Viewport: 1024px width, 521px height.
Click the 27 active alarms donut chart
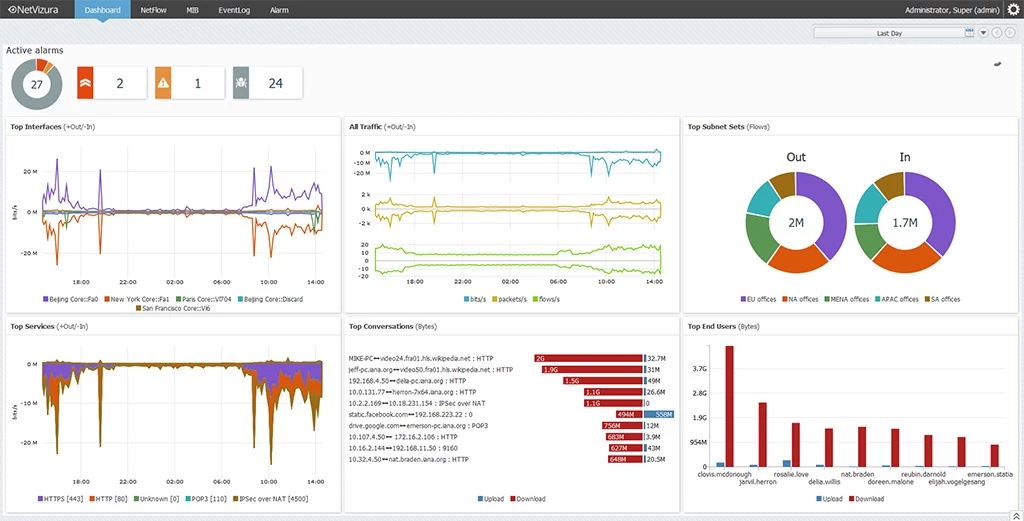tap(37, 84)
